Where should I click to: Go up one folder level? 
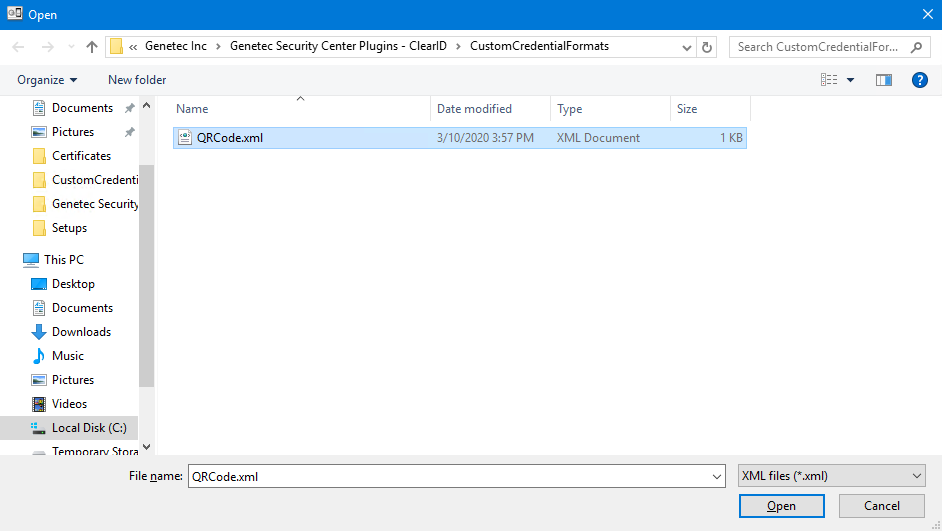[91, 47]
